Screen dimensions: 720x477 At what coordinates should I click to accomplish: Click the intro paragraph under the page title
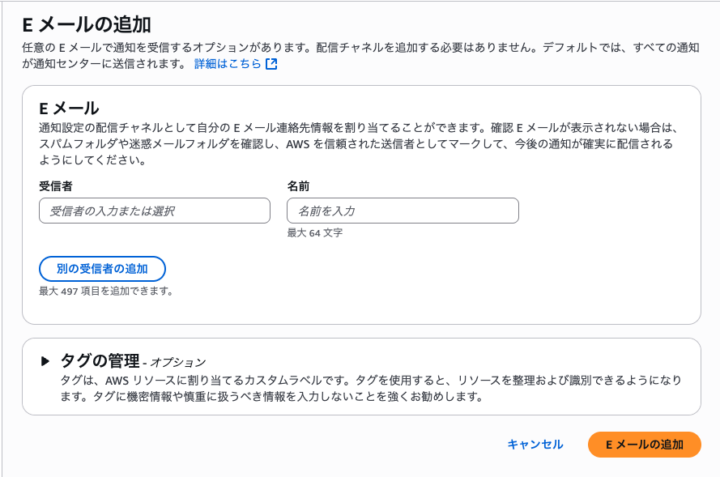[360, 56]
